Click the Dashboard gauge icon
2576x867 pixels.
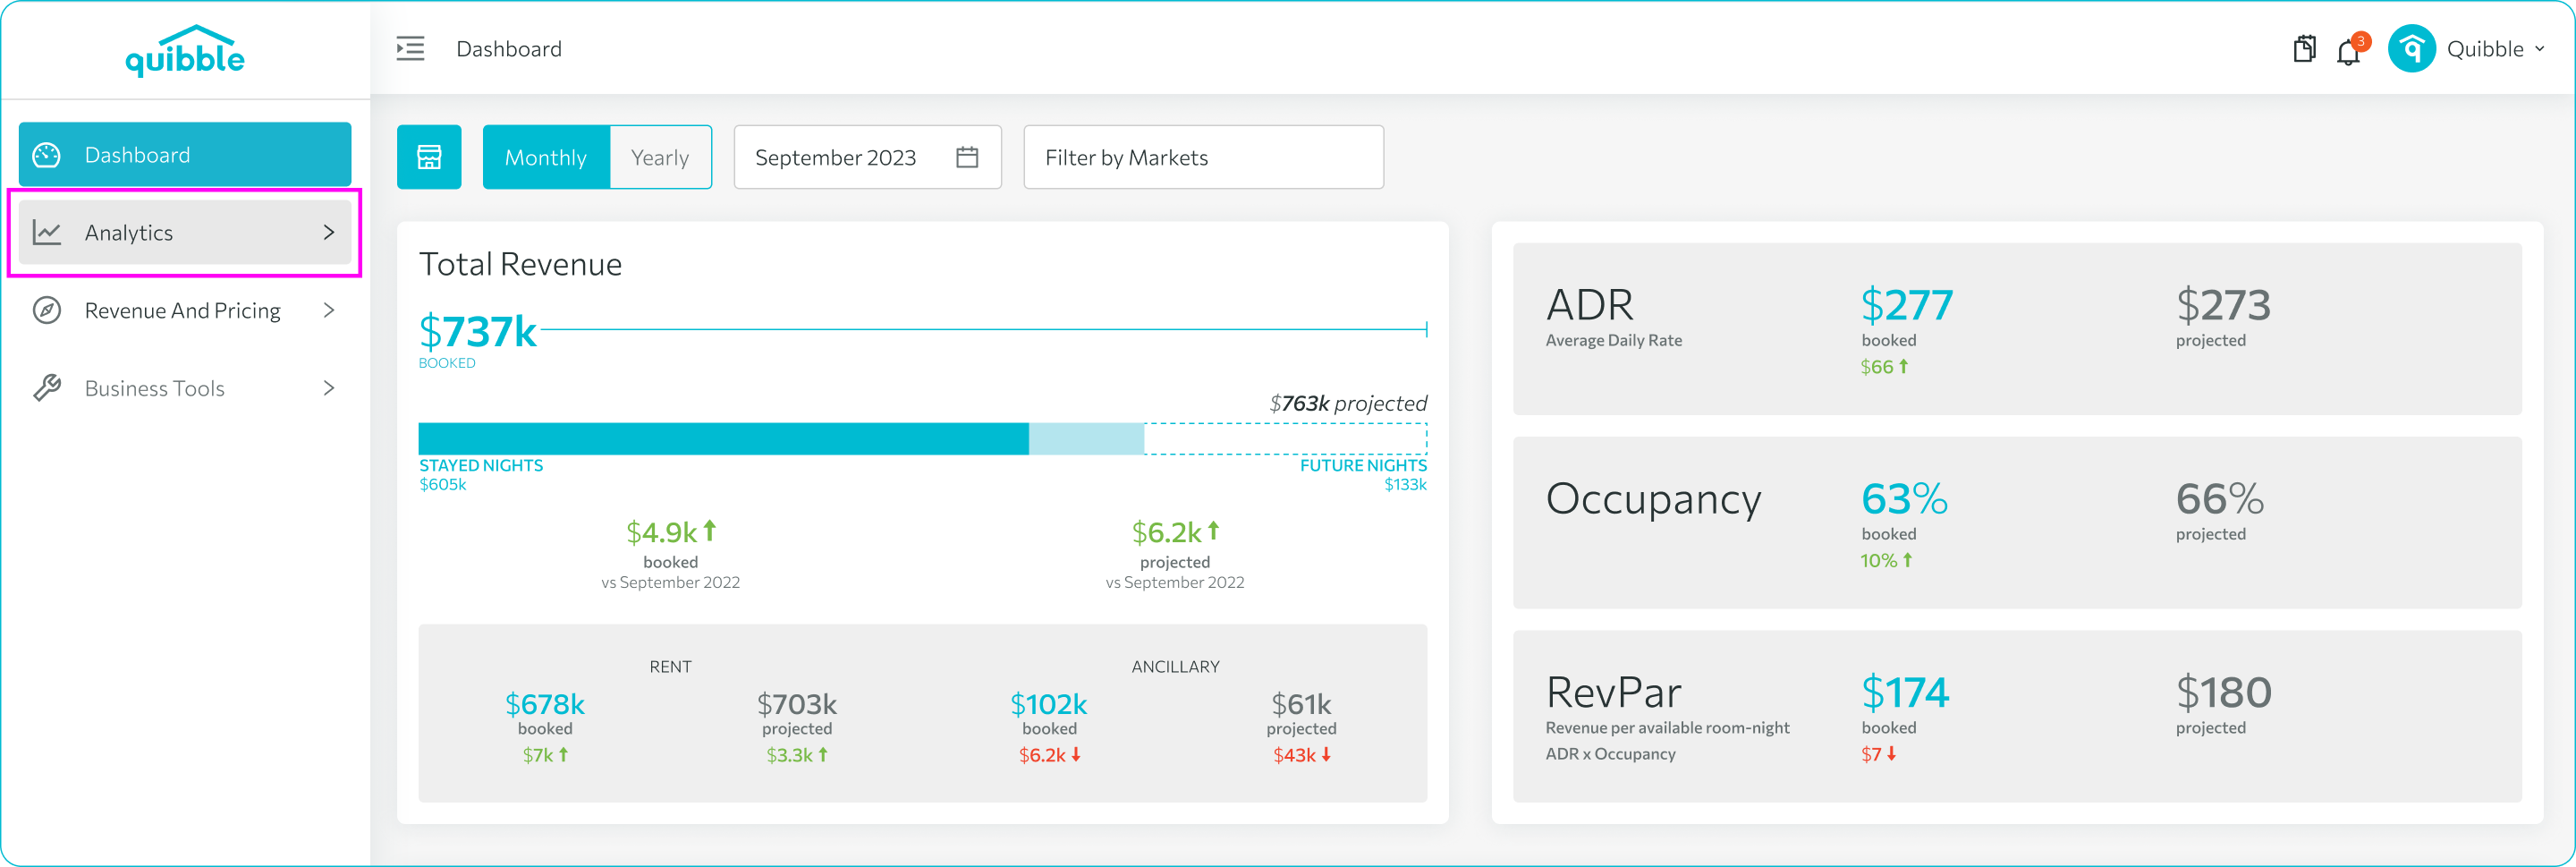pyautogui.click(x=47, y=155)
